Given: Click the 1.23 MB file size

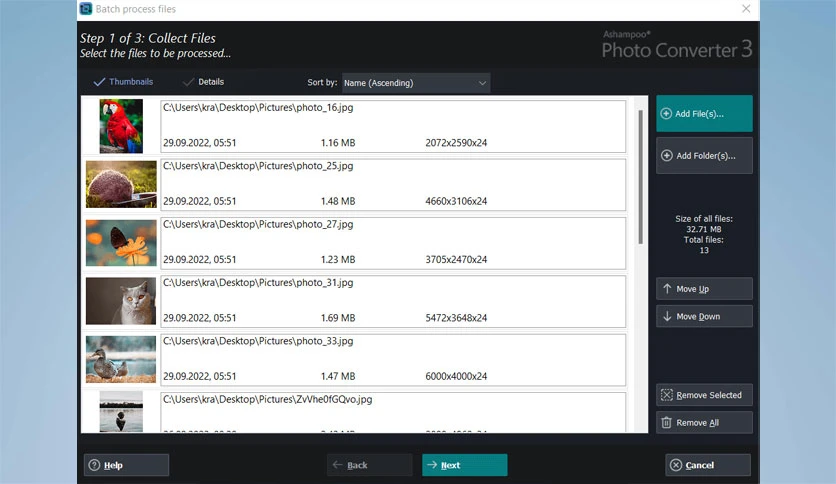Looking at the screenshot, I should pyautogui.click(x=338, y=260).
